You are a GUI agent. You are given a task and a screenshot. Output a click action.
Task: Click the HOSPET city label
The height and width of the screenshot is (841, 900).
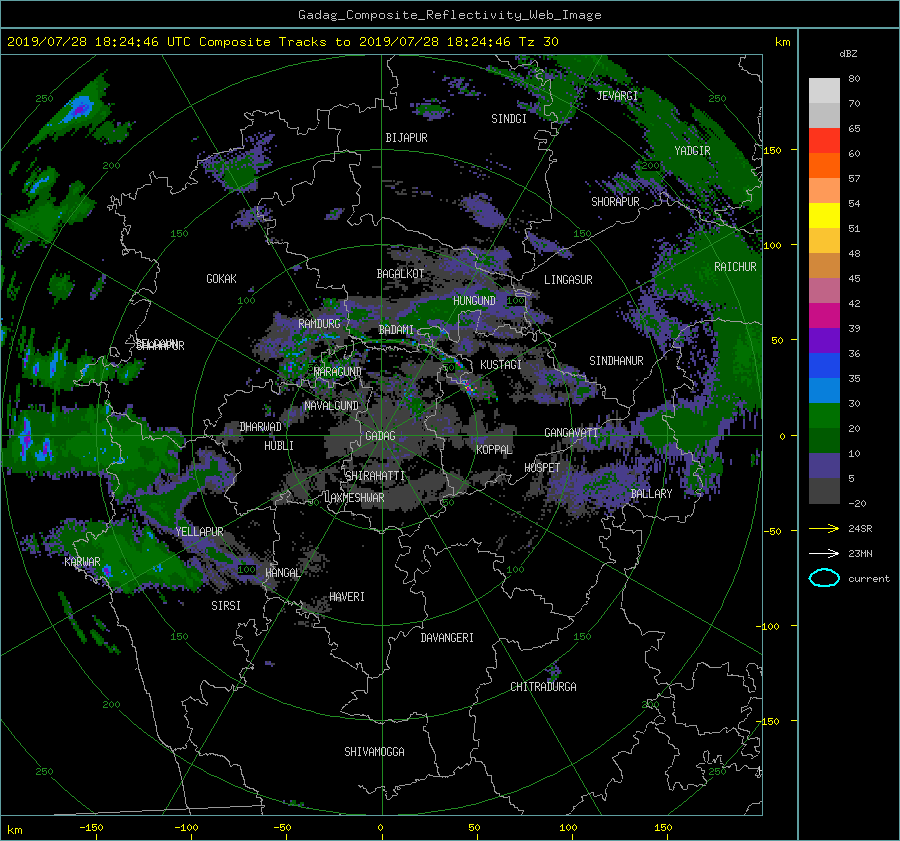click(x=542, y=468)
